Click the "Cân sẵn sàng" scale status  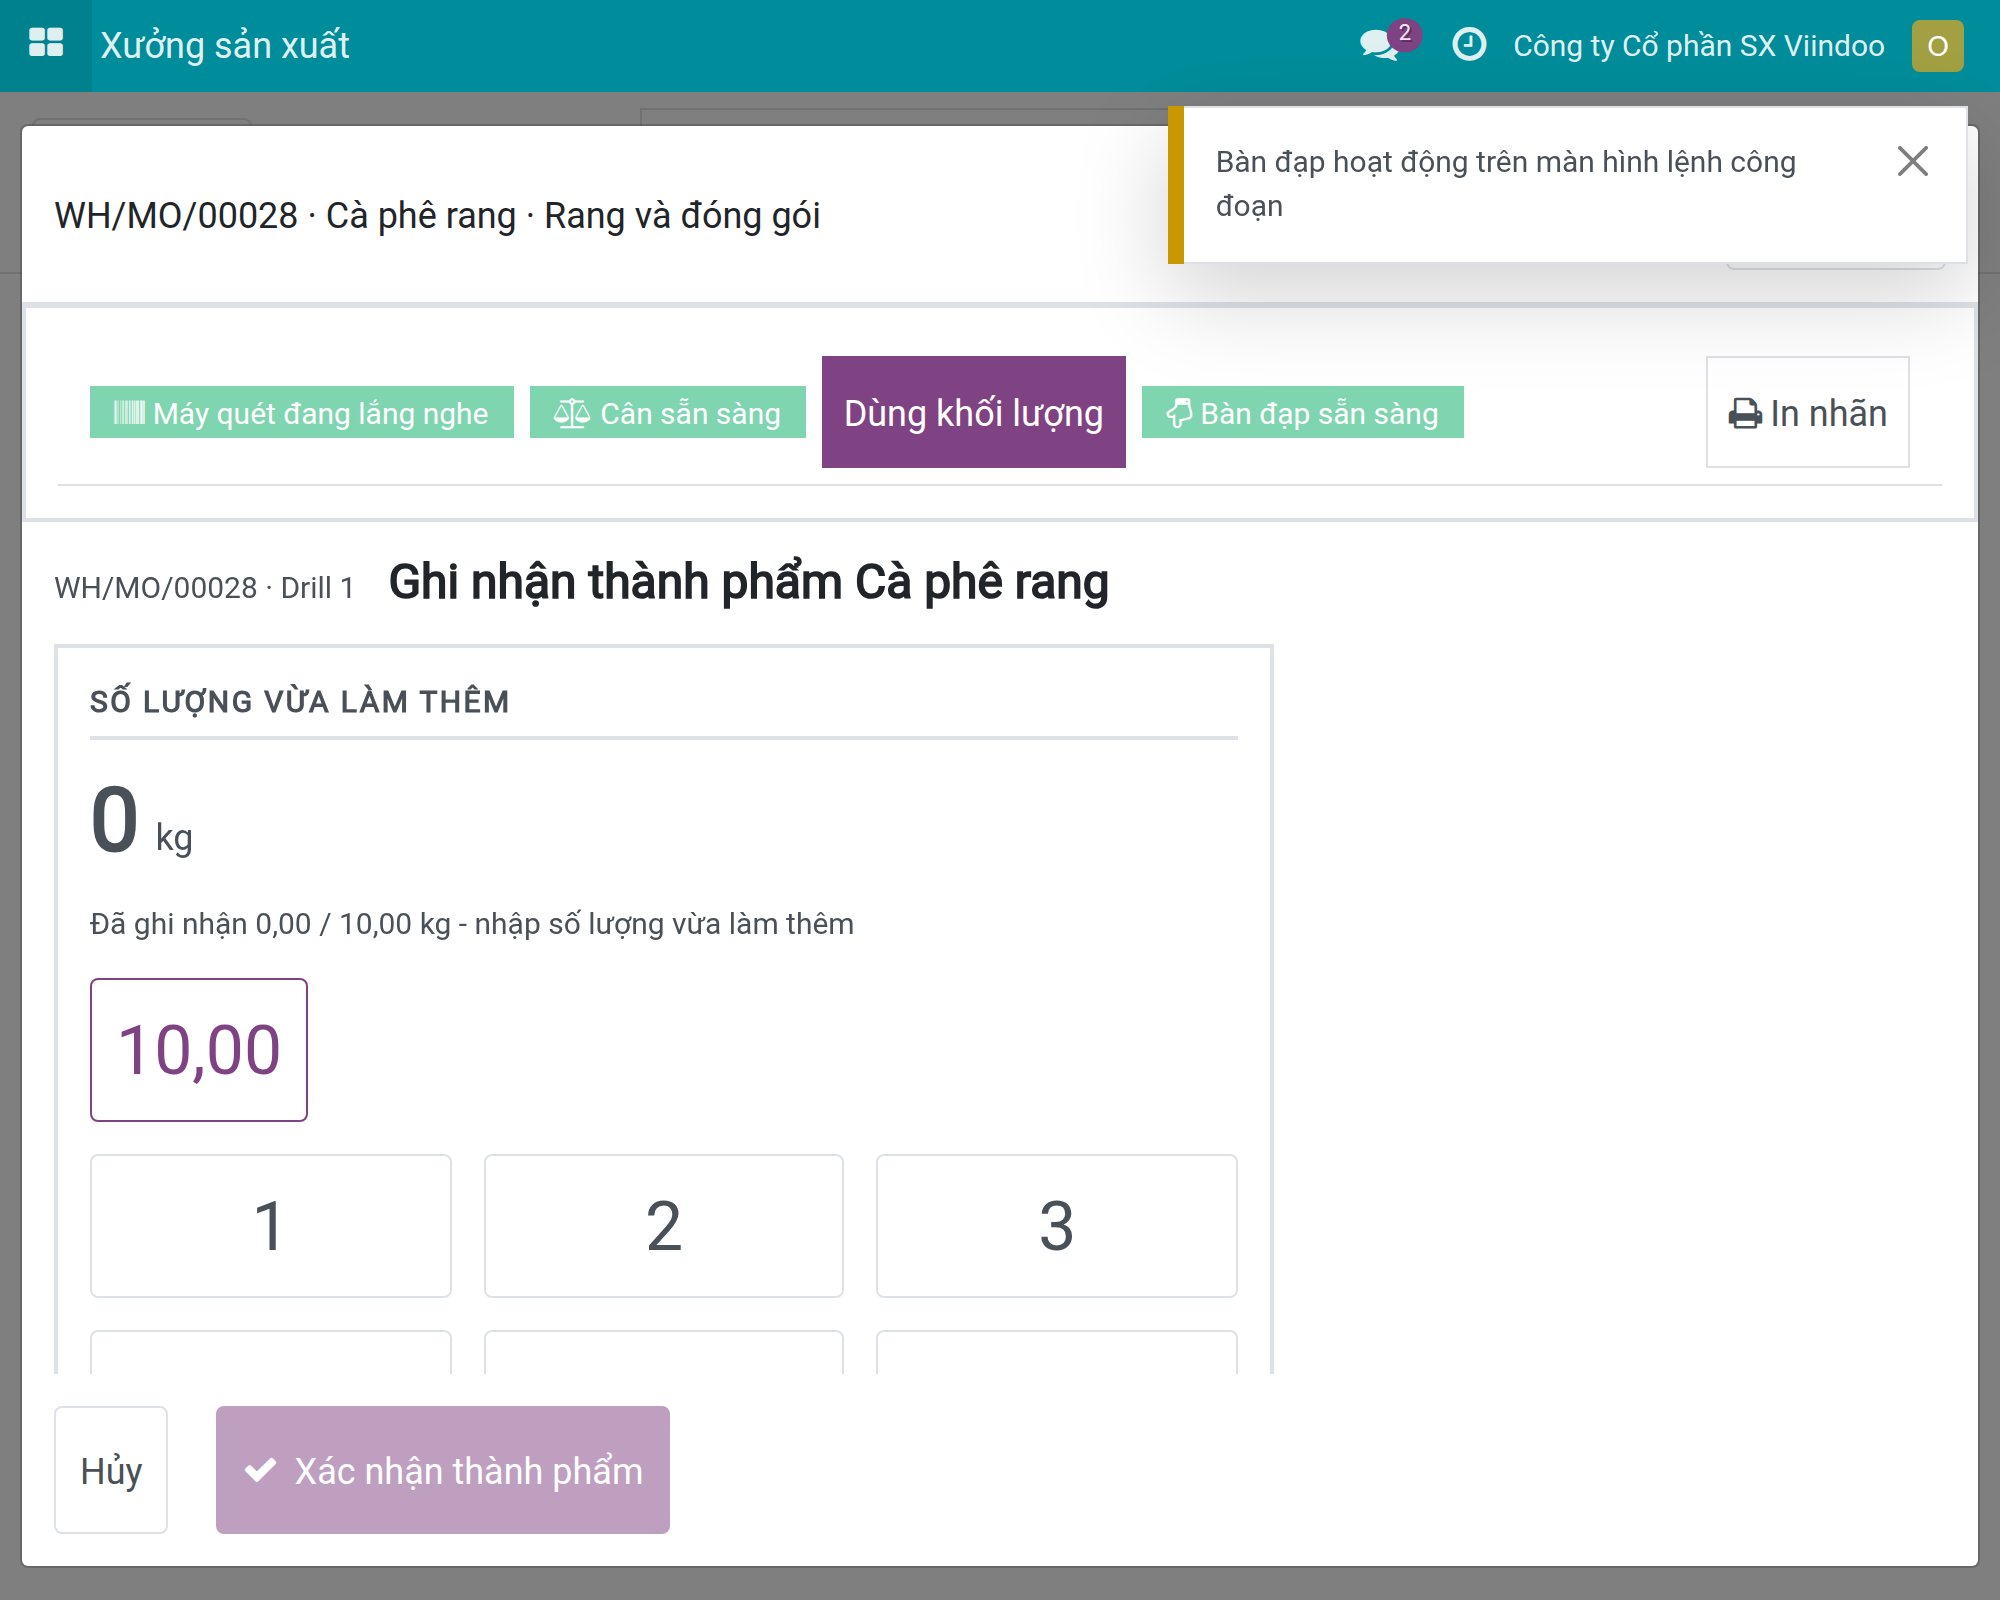668,412
